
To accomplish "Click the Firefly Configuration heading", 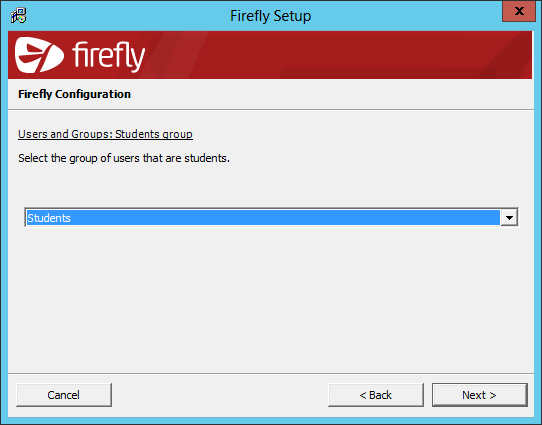I will (x=74, y=94).
